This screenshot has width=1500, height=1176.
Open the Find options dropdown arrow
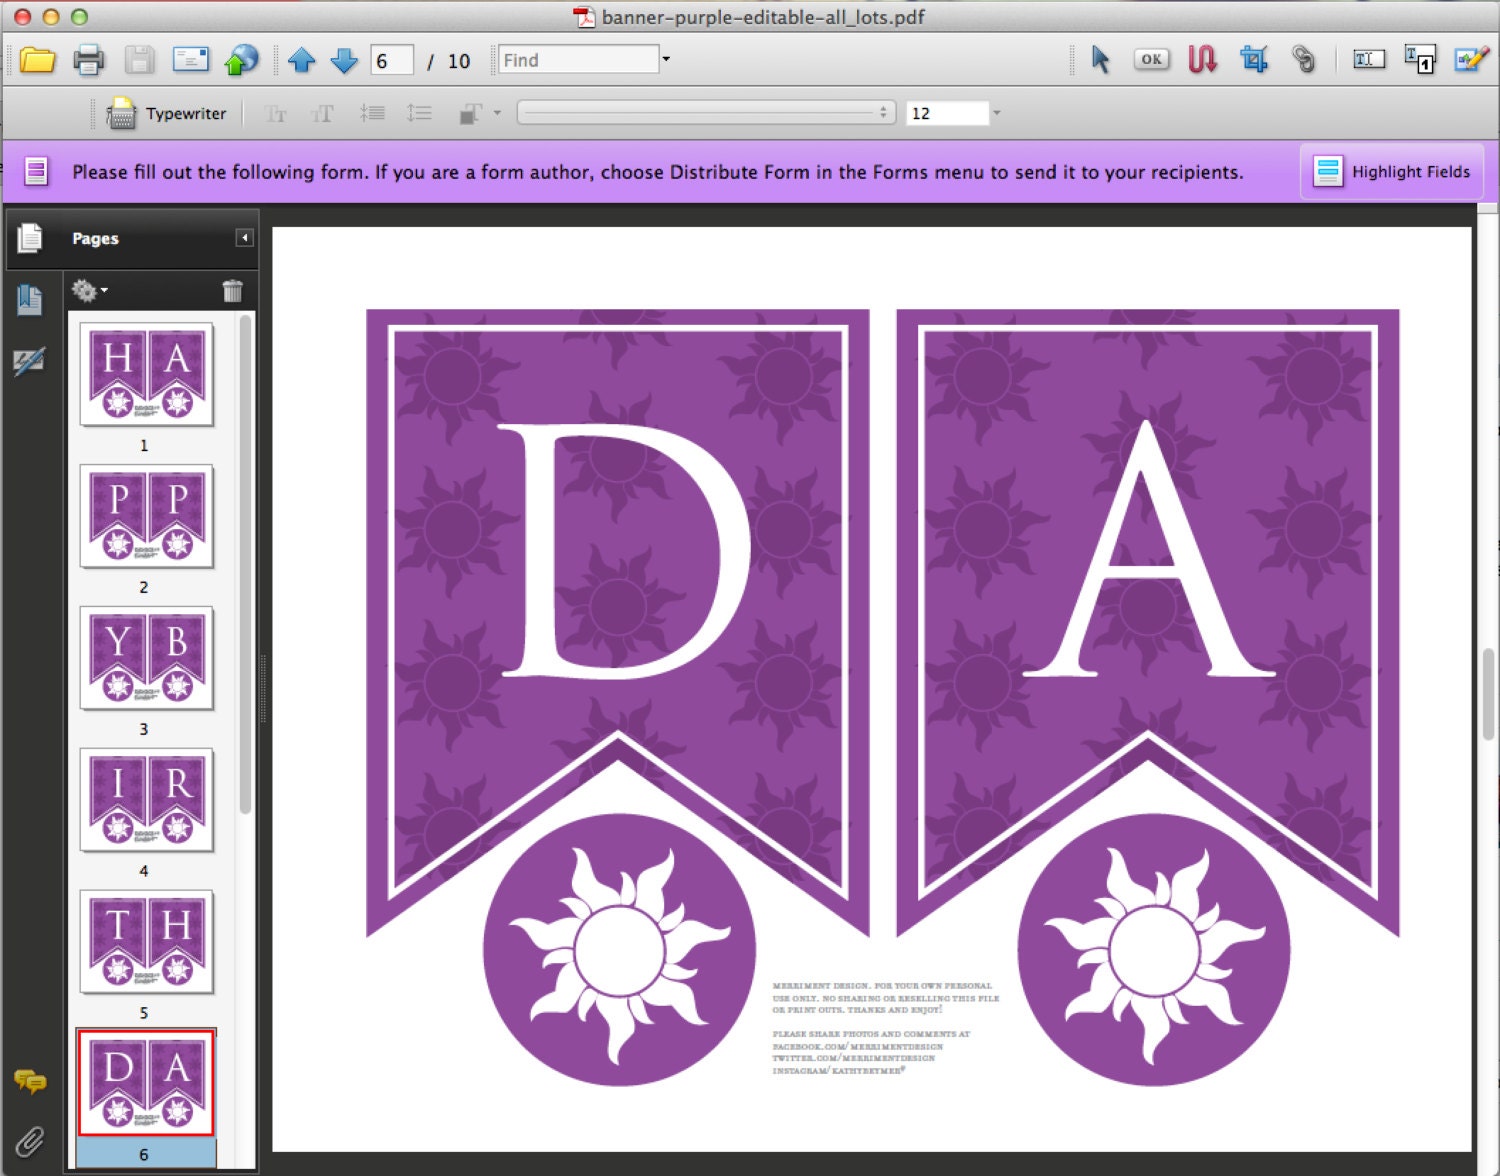[666, 59]
